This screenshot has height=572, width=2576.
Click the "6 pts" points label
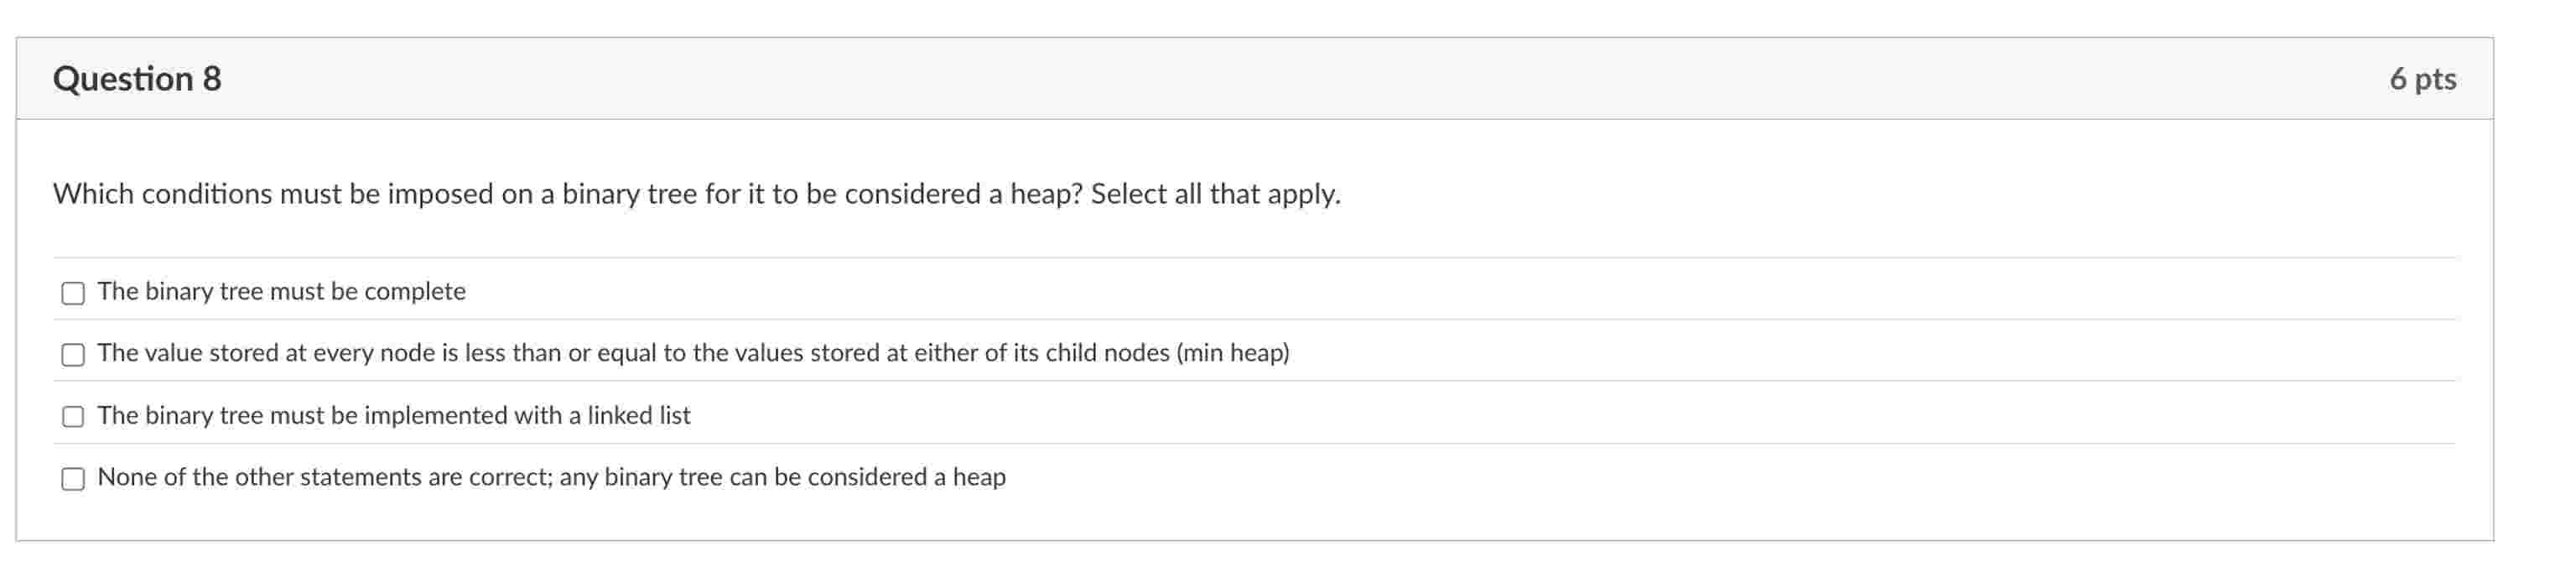(2422, 79)
